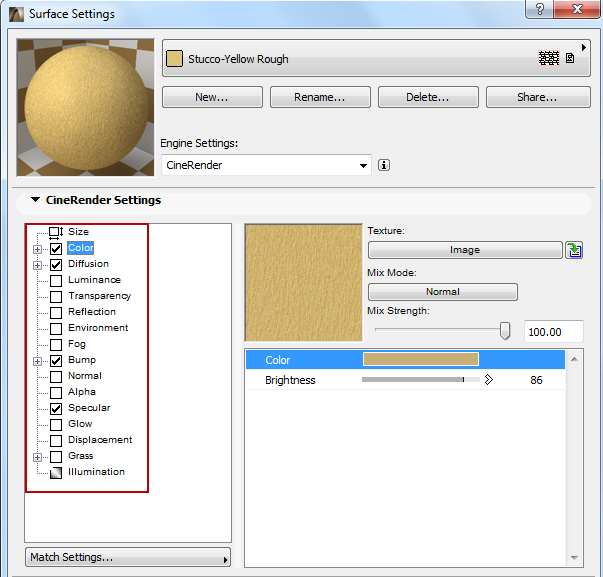The image size is (603, 577).
Task: Uncheck the Specular channel checkbox
Action: 56,409
